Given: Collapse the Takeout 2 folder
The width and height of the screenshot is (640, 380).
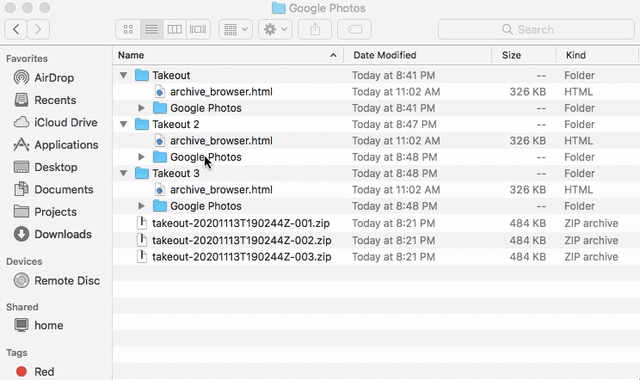Looking at the screenshot, I should pyautogui.click(x=123, y=124).
